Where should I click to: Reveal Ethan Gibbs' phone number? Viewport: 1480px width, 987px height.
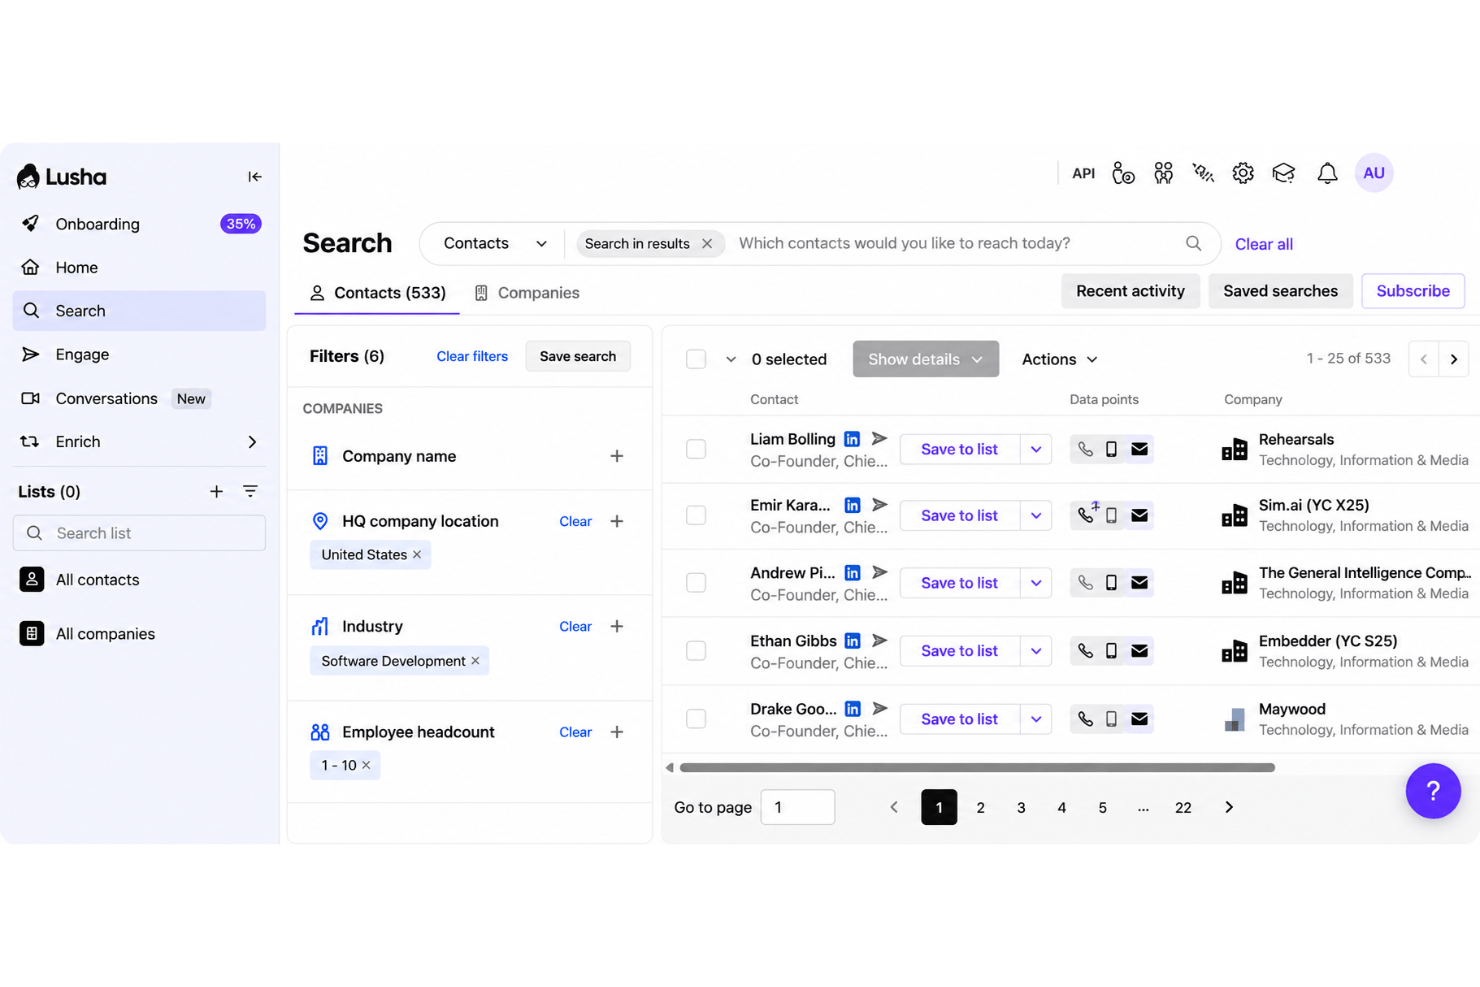[1085, 650]
